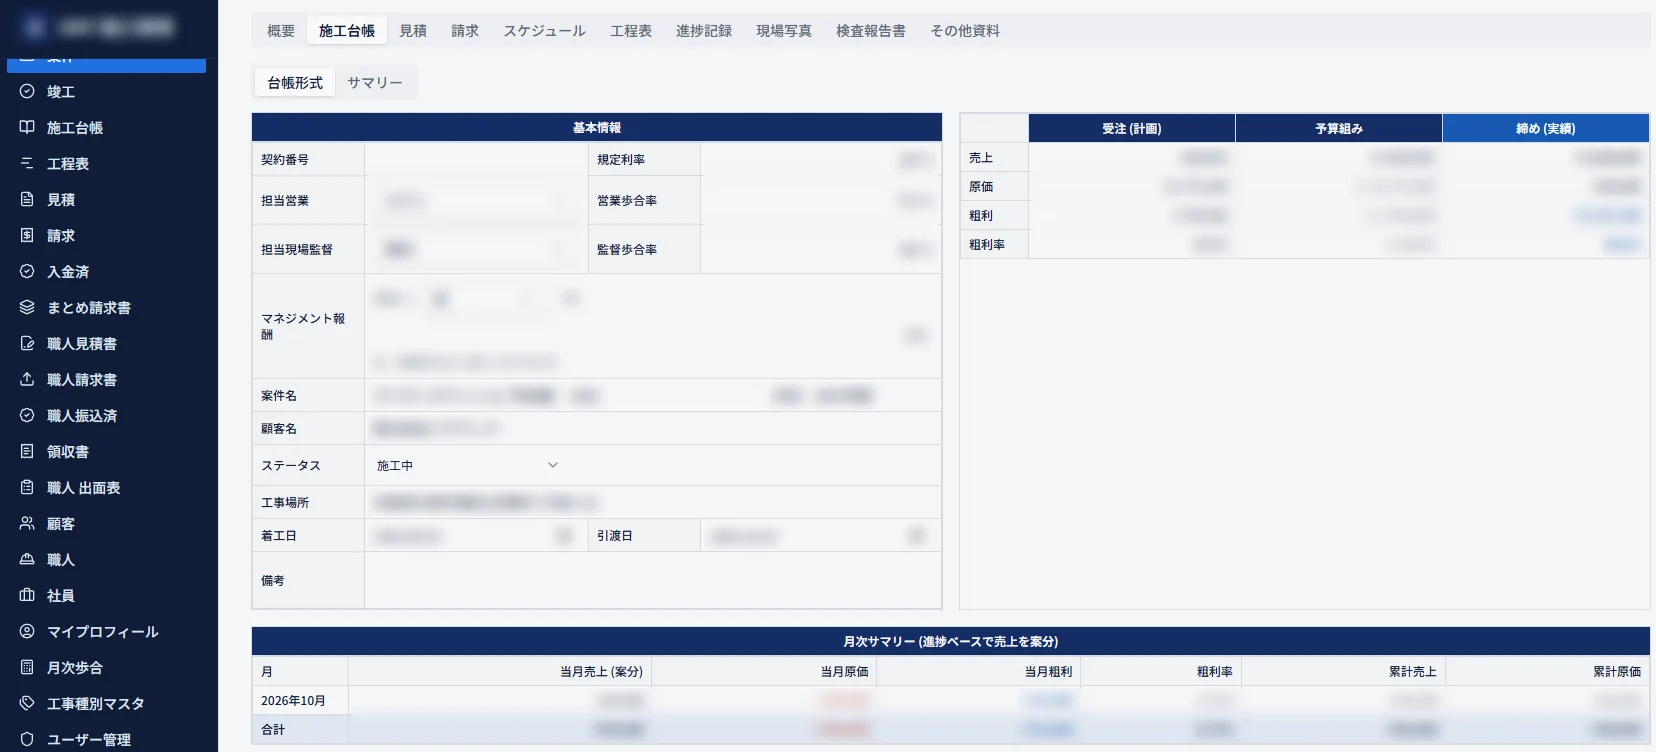1656x752 pixels.
Task: Click the ユーザー管理 shield icon
Action: point(27,739)
